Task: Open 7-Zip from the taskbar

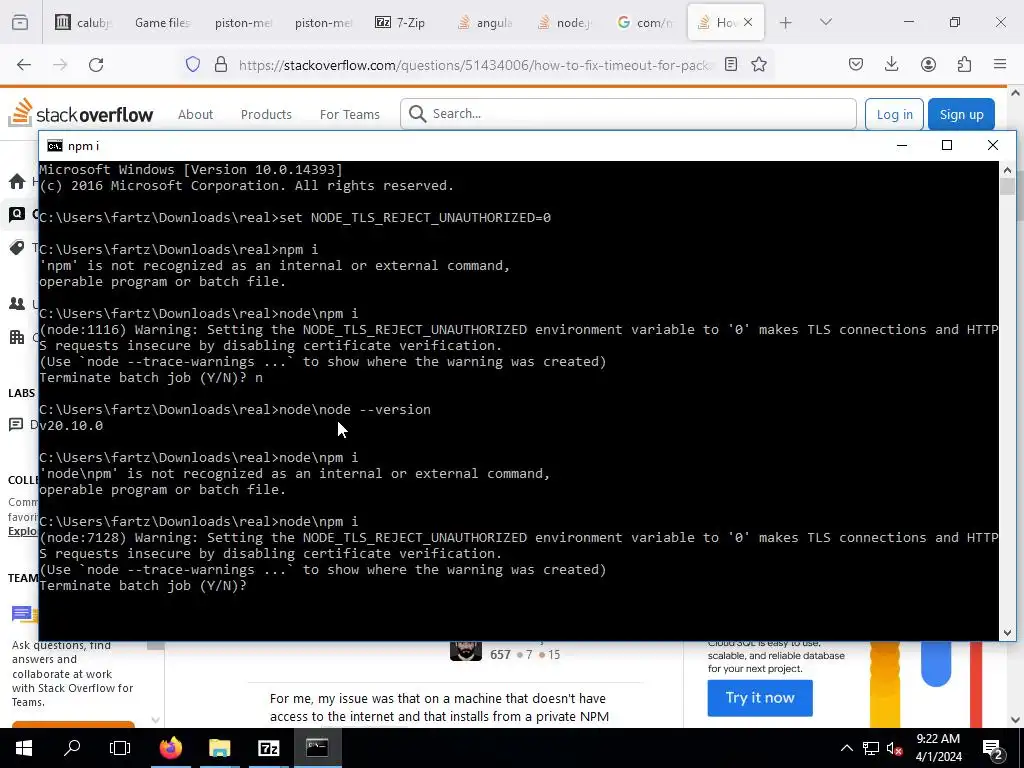Action: tap(268, 748)
